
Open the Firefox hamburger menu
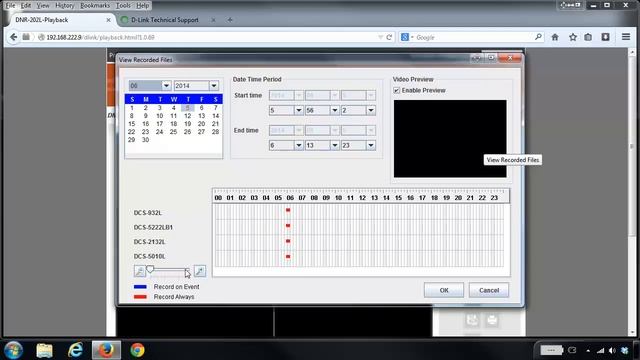[x=626, y=37]
